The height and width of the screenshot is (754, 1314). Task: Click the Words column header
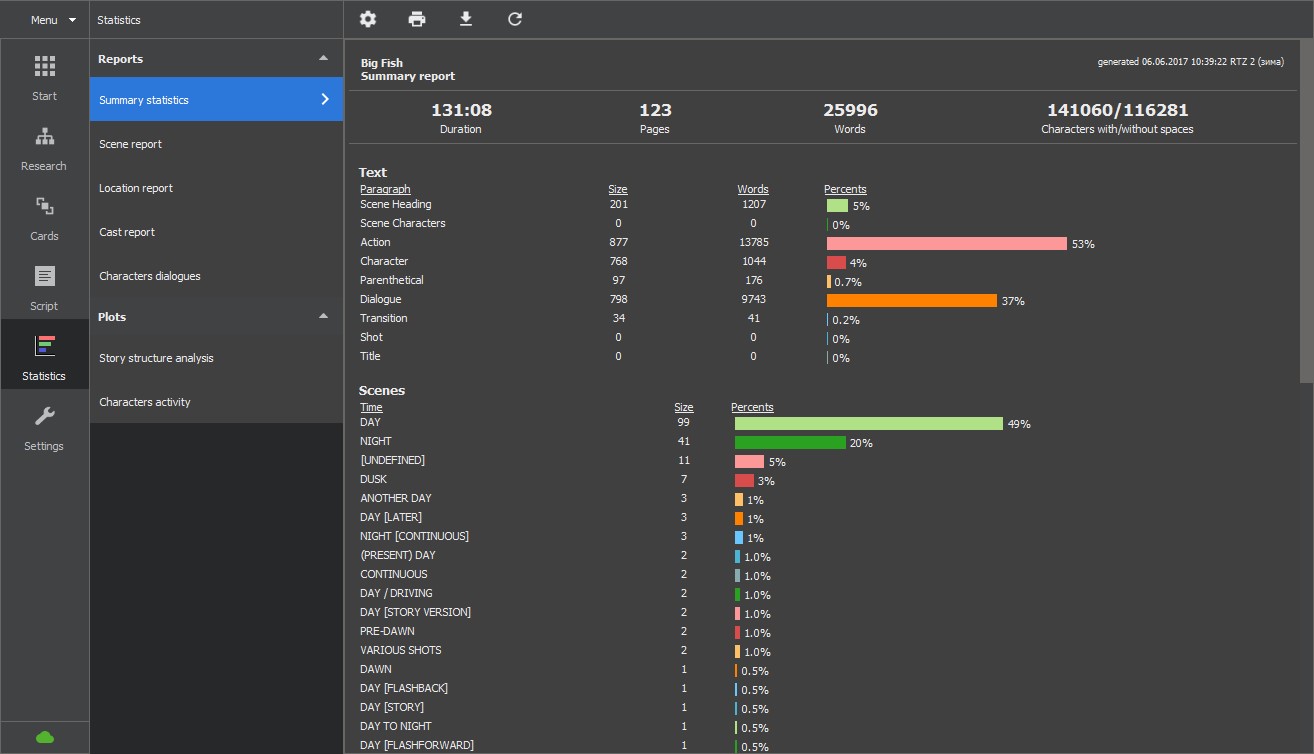pyautogui.click(x=753, y=189)
